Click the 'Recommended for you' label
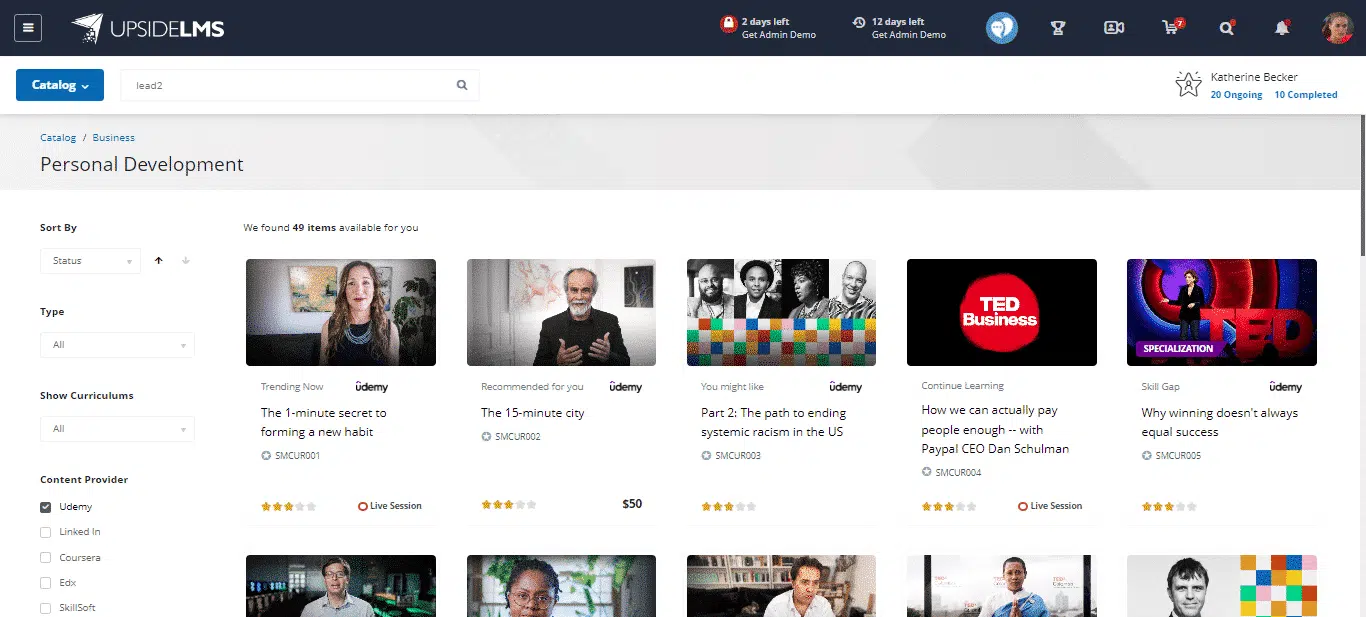Viewport: 1366px width, 617px height. 532,387
